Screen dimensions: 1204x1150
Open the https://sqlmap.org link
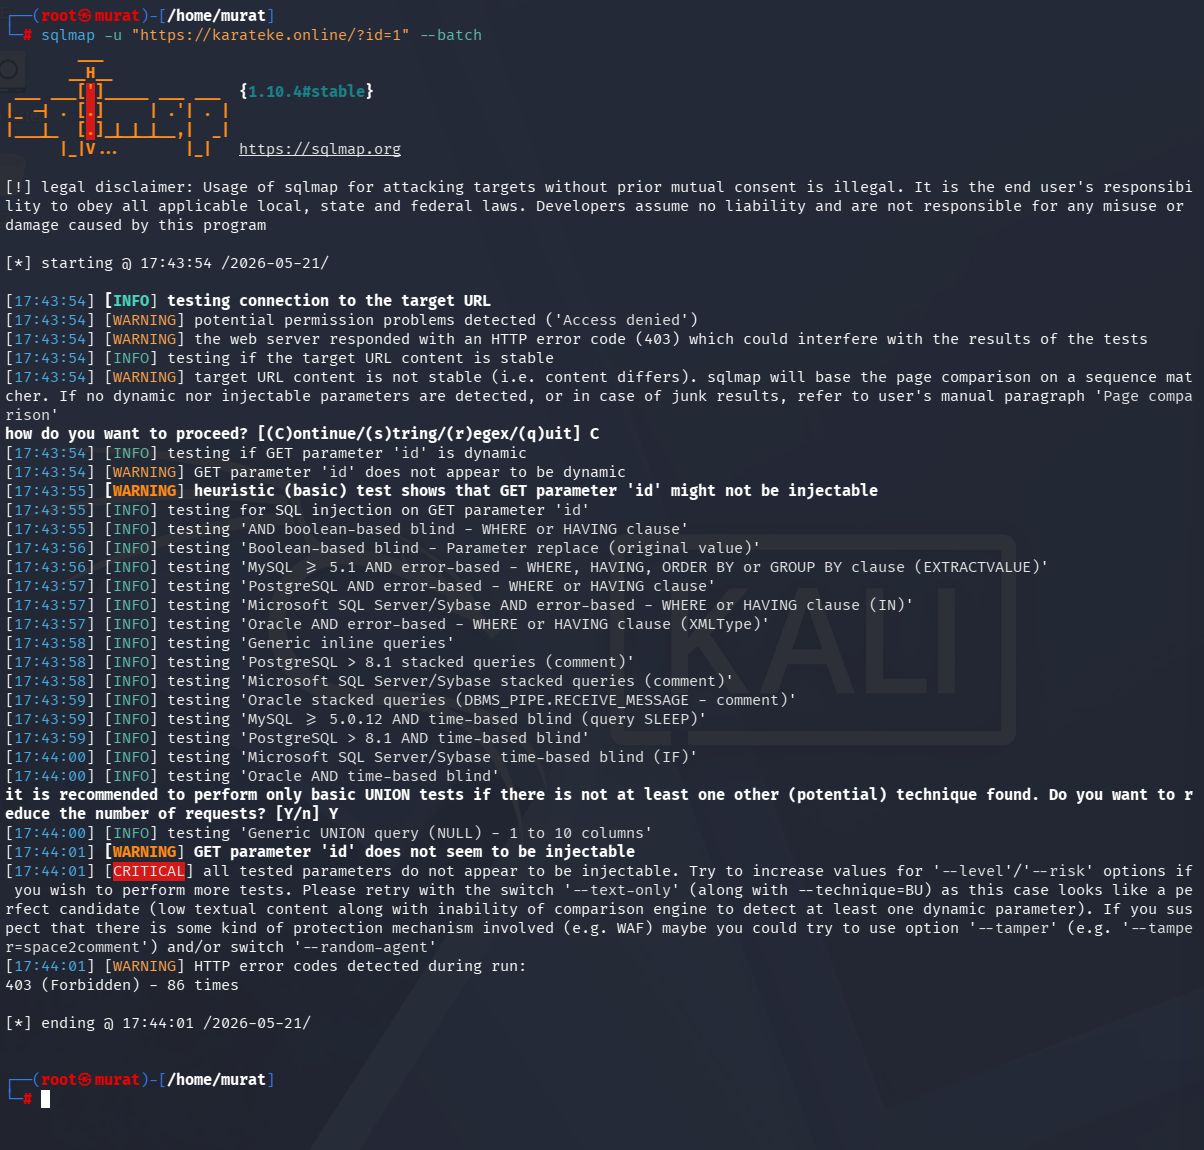[320, 149]
